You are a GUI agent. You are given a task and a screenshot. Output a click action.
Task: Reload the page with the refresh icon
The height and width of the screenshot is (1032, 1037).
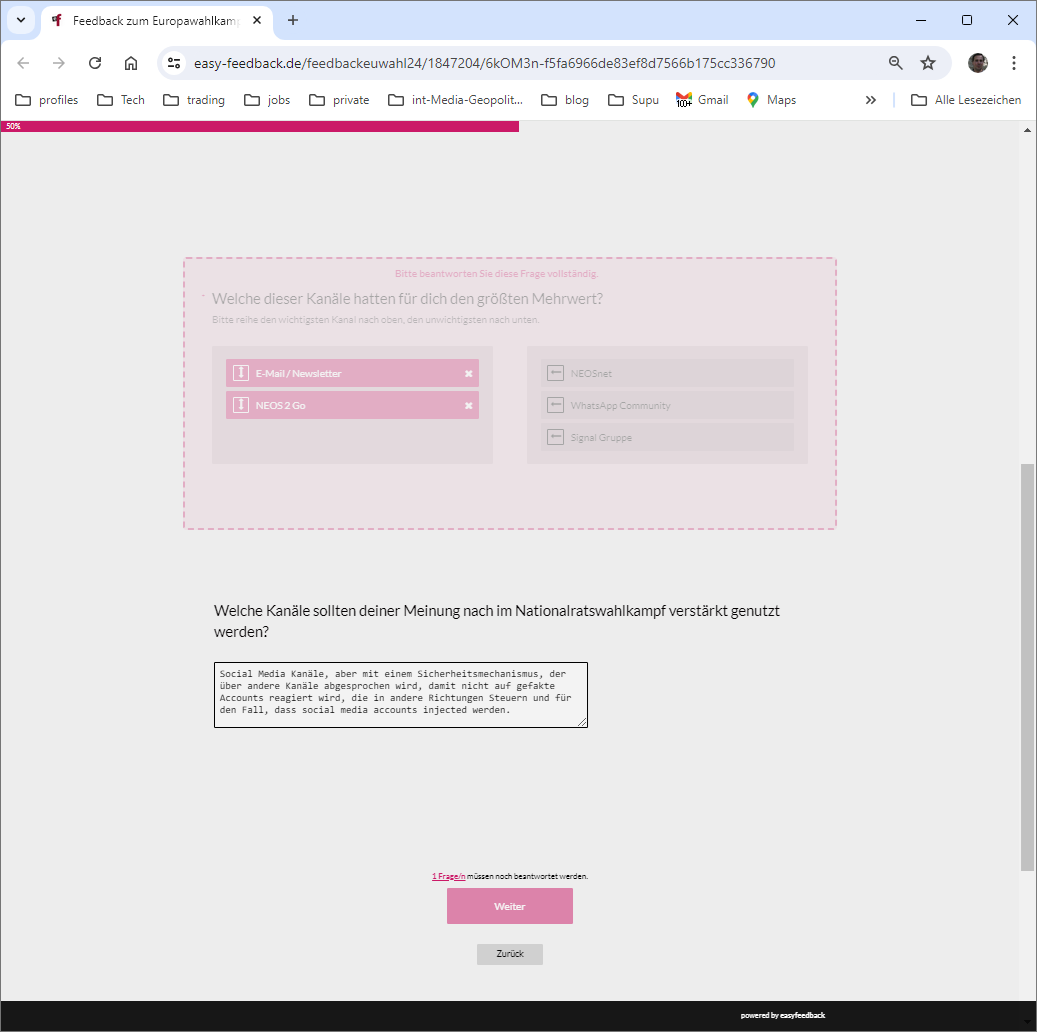pos(95,63)
